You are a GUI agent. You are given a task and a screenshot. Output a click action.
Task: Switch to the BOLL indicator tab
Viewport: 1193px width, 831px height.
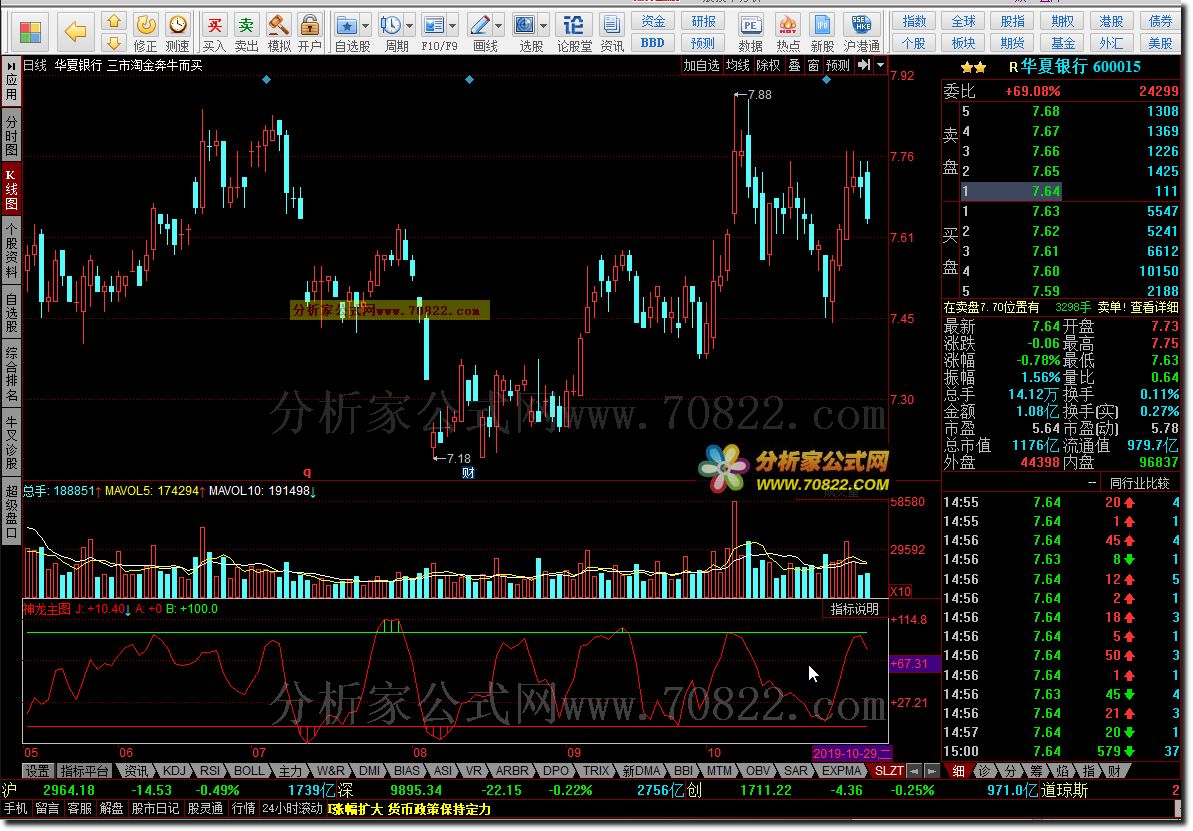[x=249, y=770]
